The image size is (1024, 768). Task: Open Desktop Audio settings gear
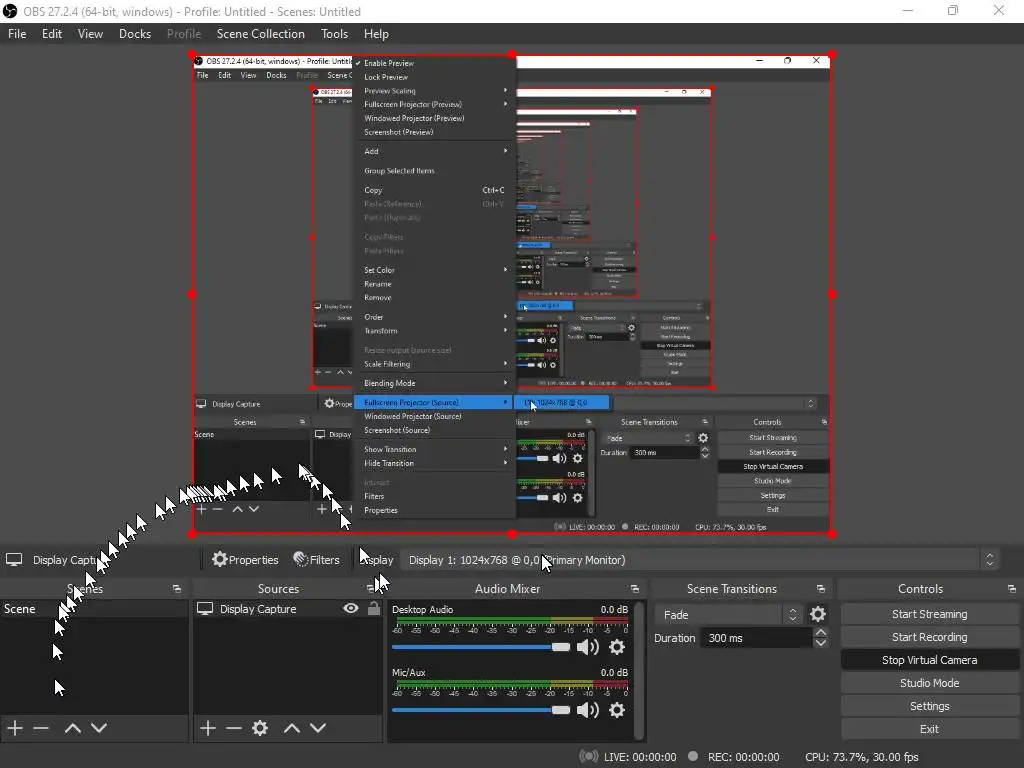click(x=616, y=647)
